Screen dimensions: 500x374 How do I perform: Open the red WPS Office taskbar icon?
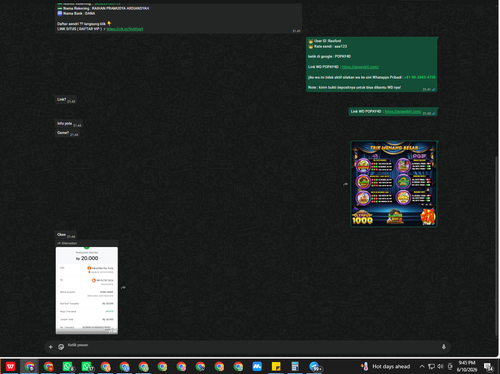tap(10, 367)
